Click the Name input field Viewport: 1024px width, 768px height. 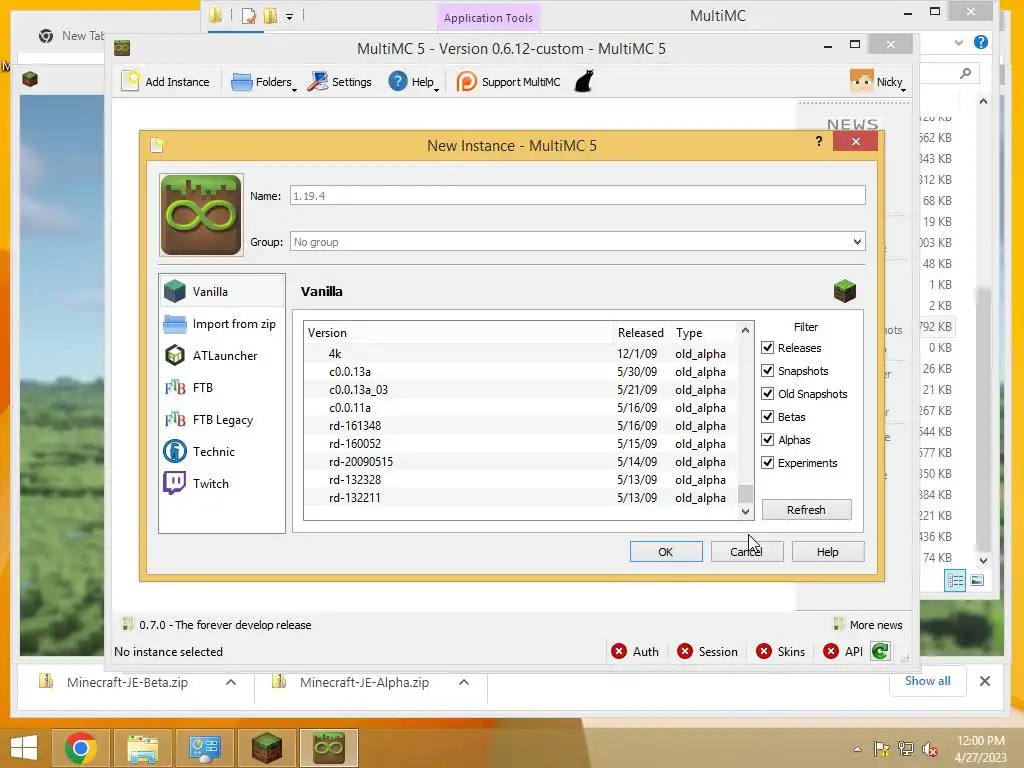(x=577, y=195)
